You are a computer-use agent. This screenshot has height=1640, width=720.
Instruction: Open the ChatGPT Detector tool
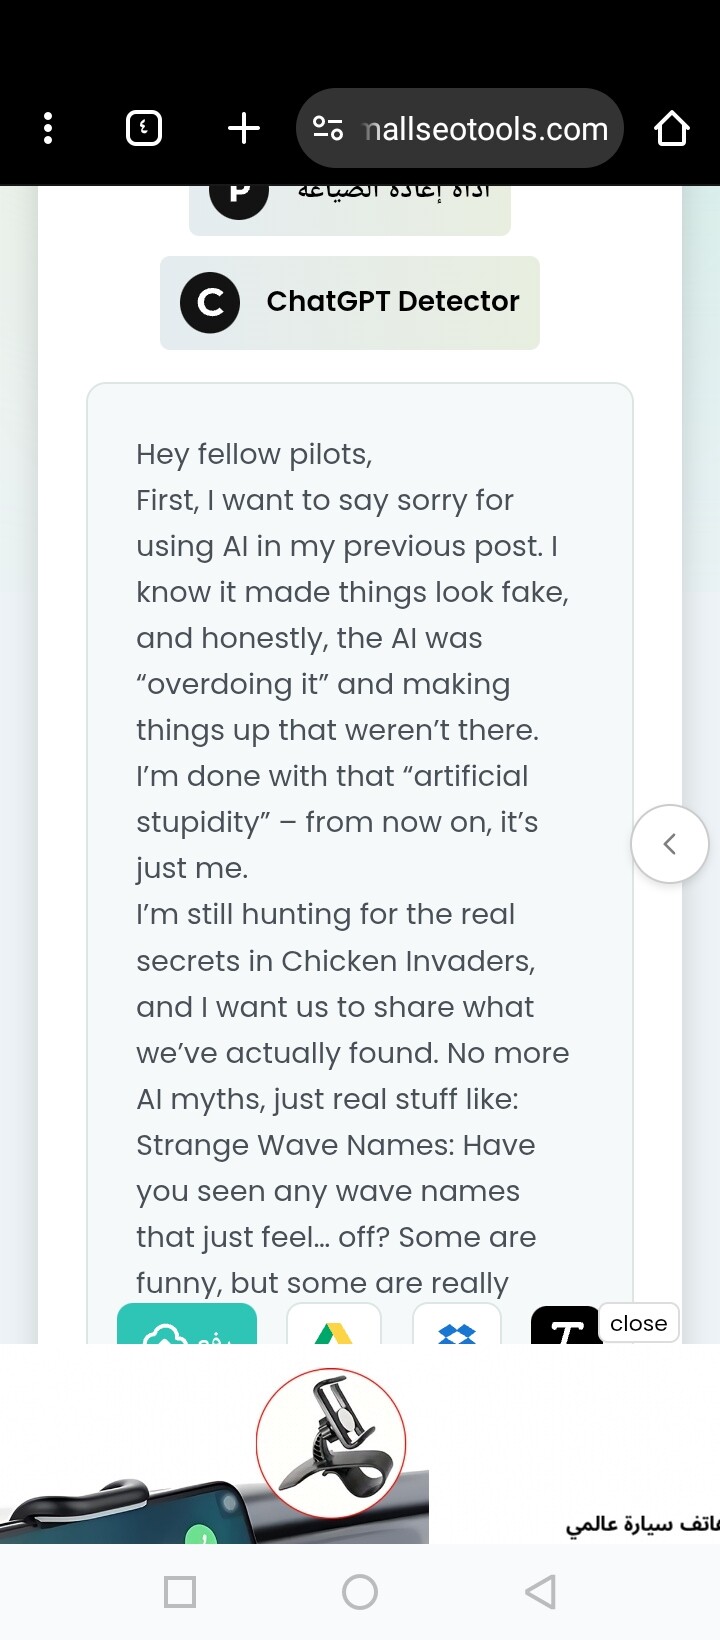click(392, 302)
